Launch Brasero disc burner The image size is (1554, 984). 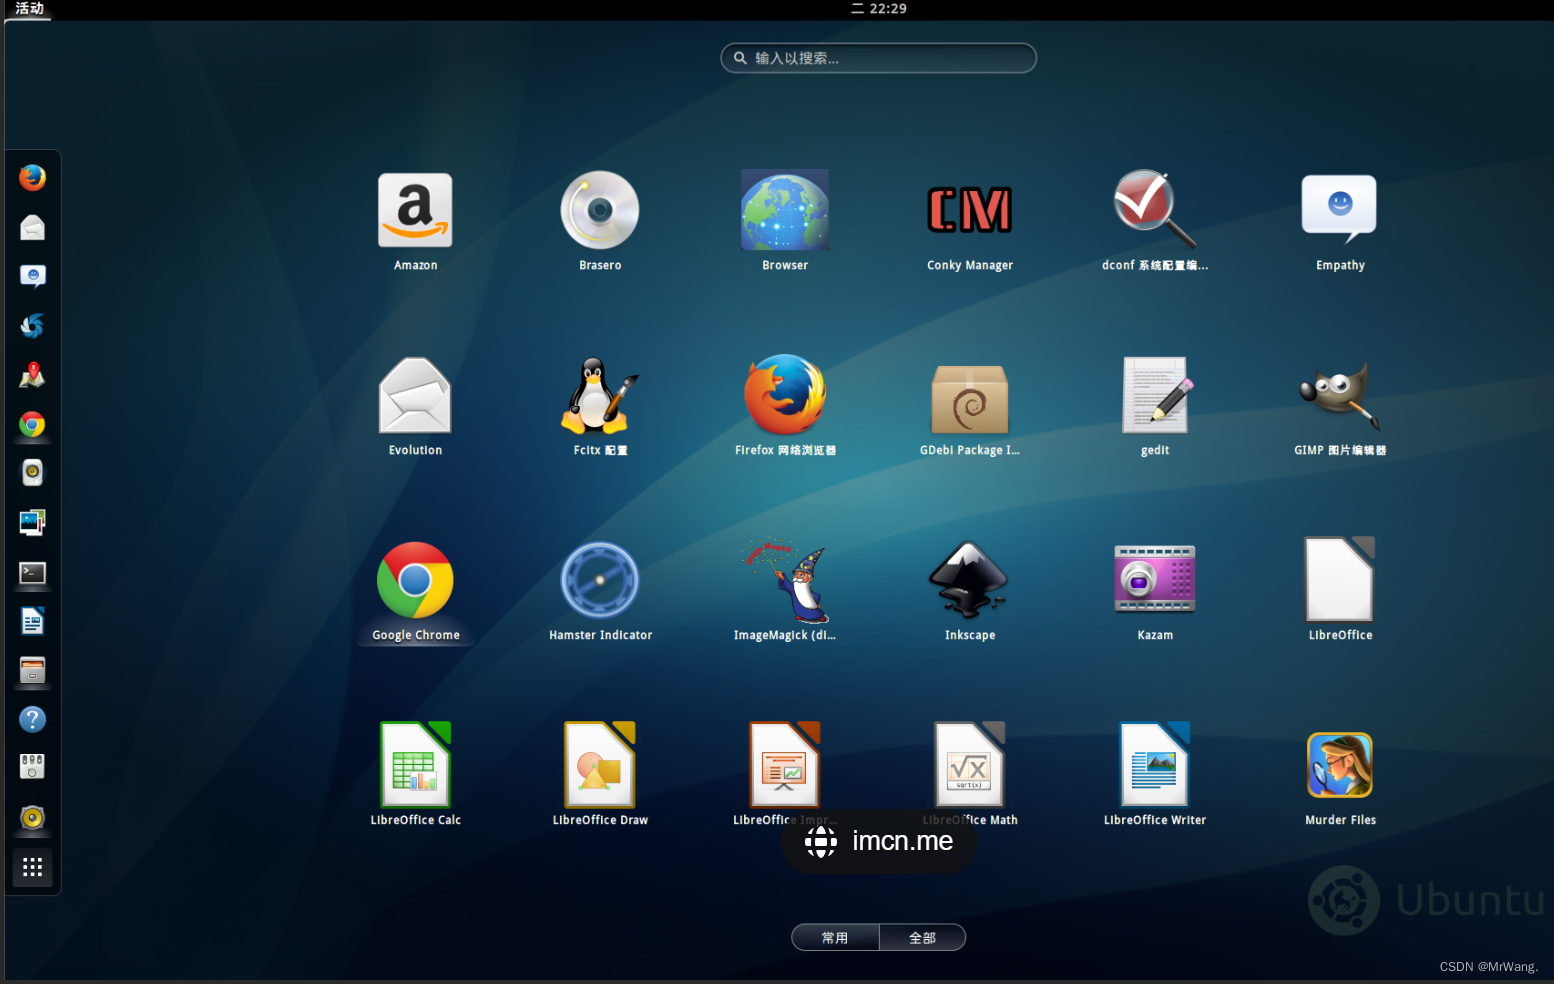[600, 210]
